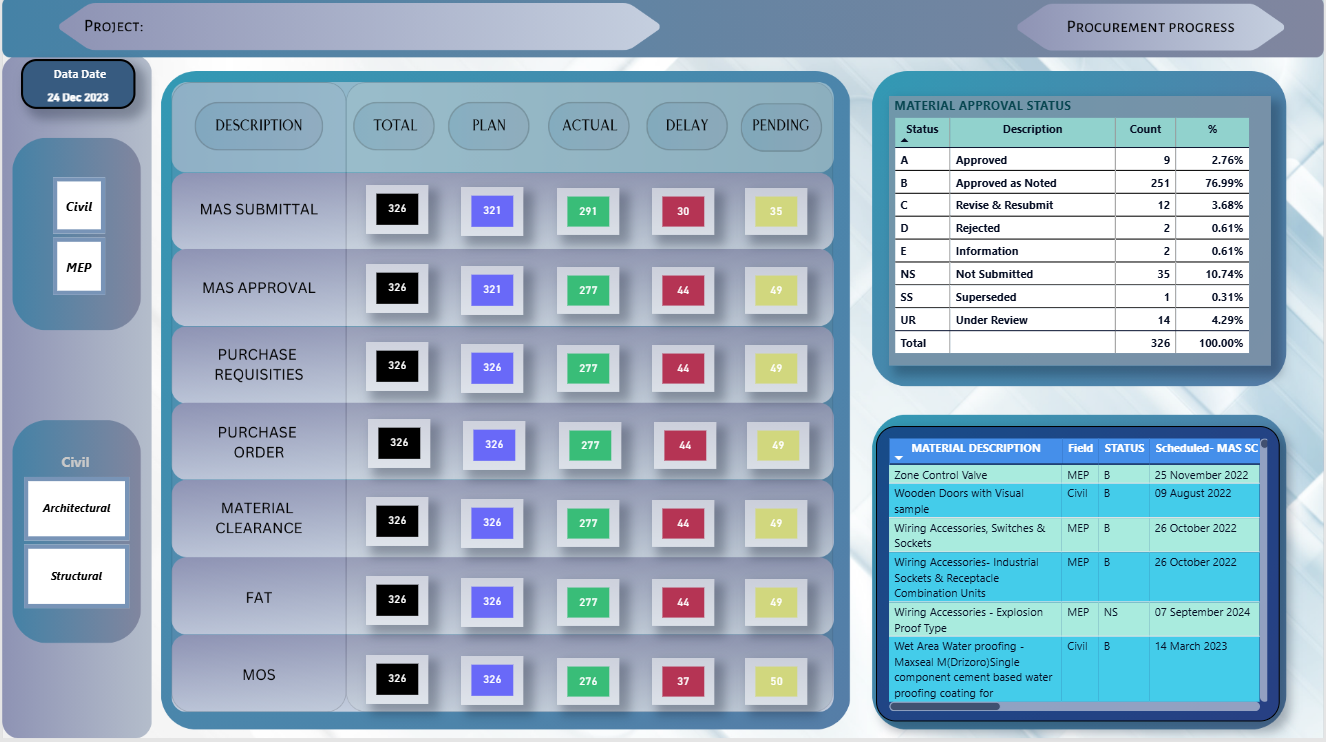Select the red MAS Submittal delay card 30
This screenshot has width=1326, height=742.
pos(683,211)
